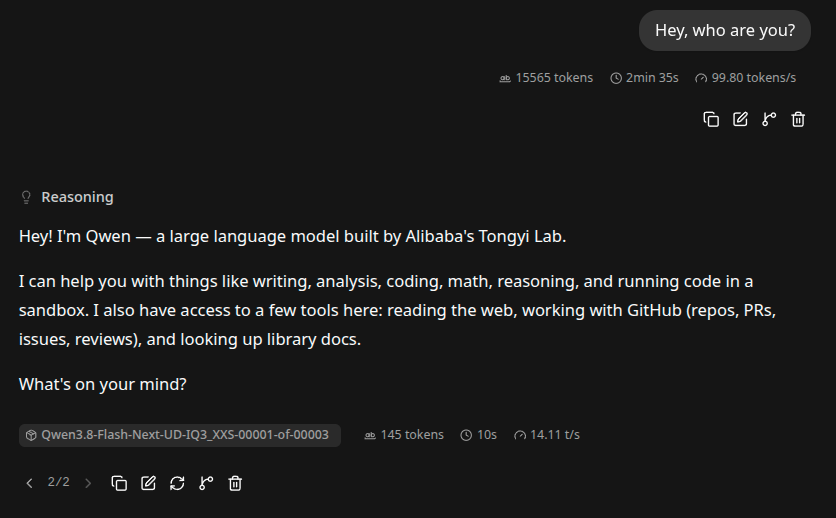
Task: Click the Qwen3.8-Flash-Next model name badge
Action: click(180, 435)
